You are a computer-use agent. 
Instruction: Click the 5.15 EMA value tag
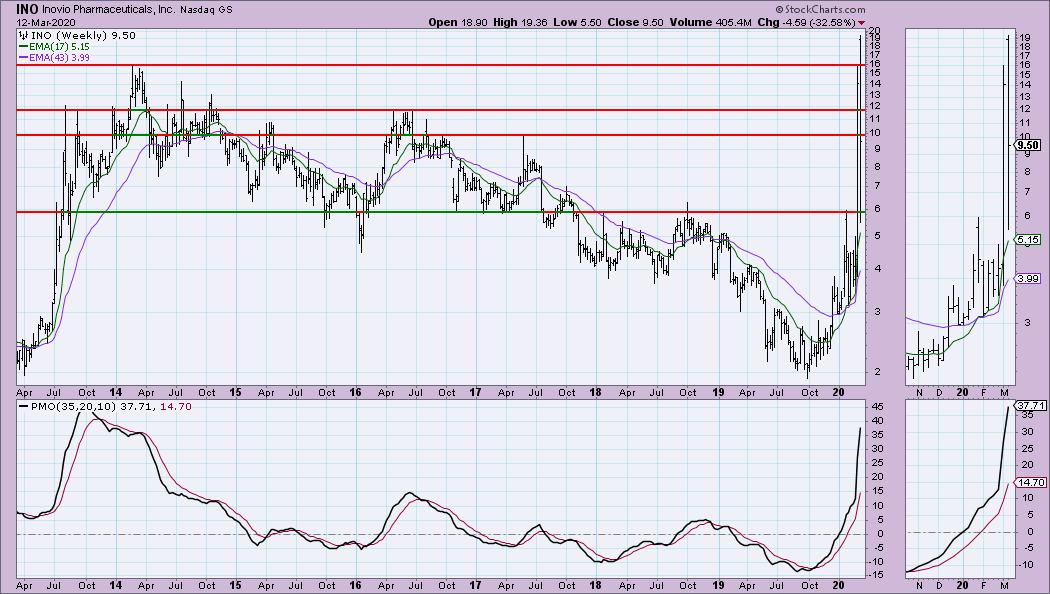[x=1027, y=239]
